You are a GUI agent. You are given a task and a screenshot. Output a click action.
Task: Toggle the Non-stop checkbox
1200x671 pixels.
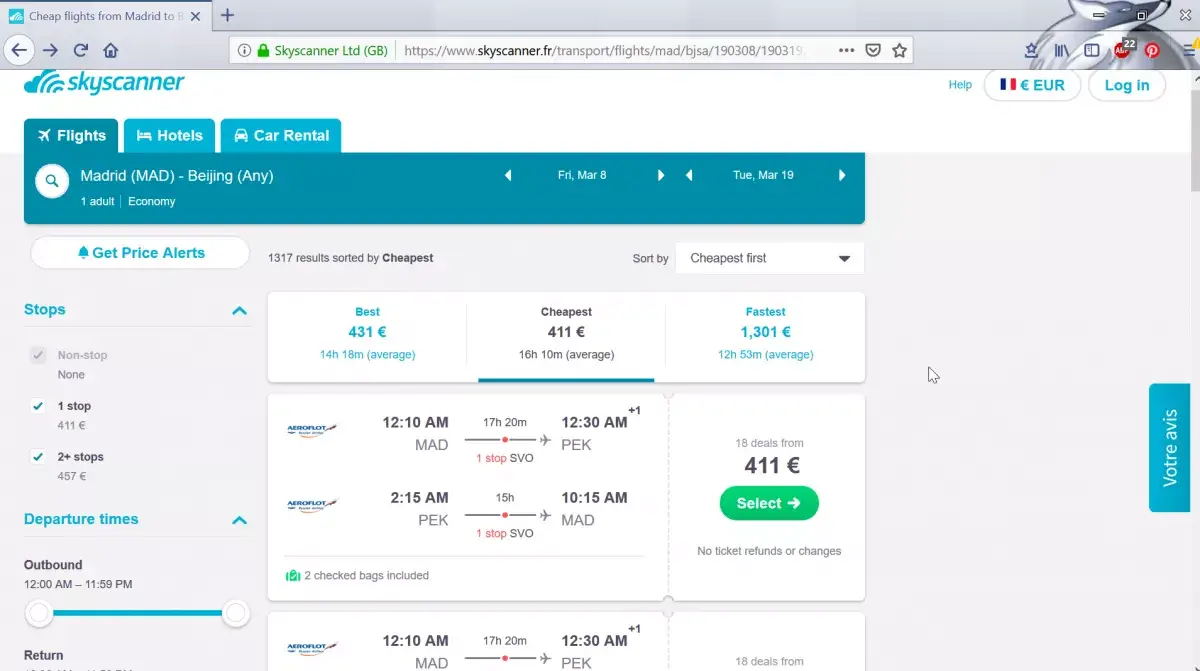click(x=38, y=355)
